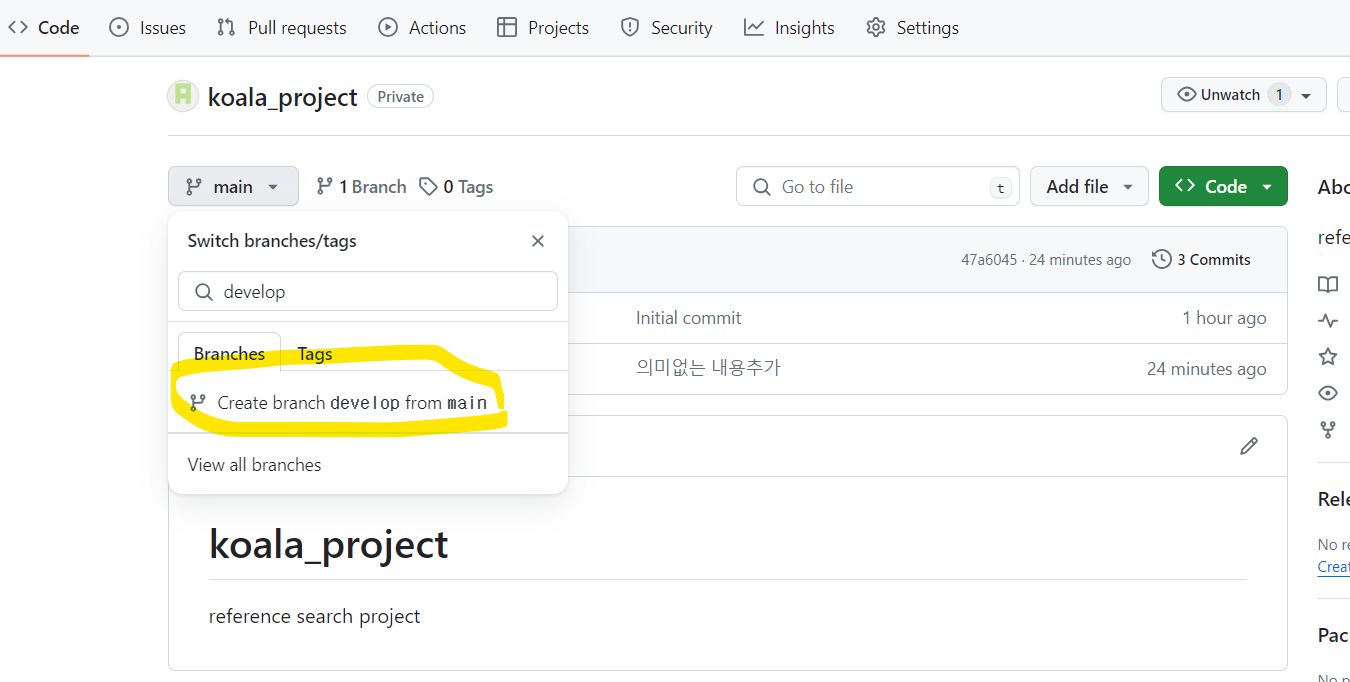Click the koala_project README heading
1350x682 pixels.
pyautogui.click(x=328, y=545)
